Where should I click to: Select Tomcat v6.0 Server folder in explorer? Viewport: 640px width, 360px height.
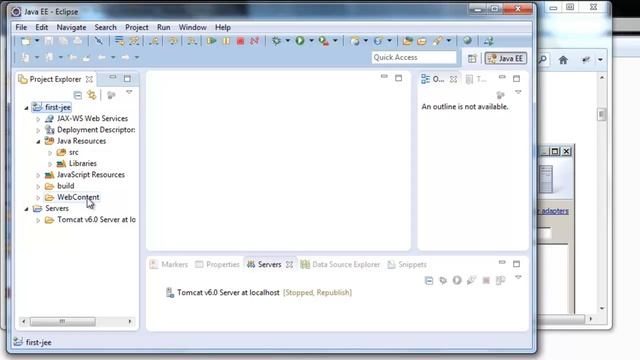96,220
